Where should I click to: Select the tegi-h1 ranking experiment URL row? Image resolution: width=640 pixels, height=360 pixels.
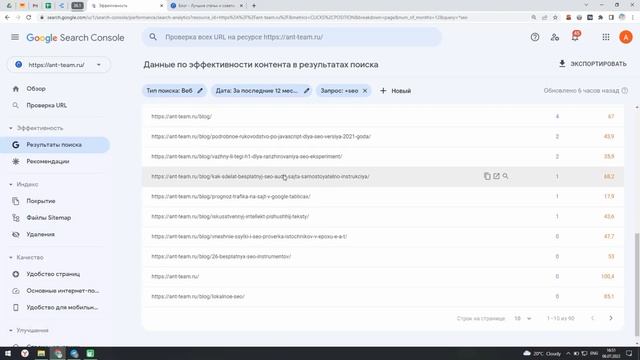383,156
